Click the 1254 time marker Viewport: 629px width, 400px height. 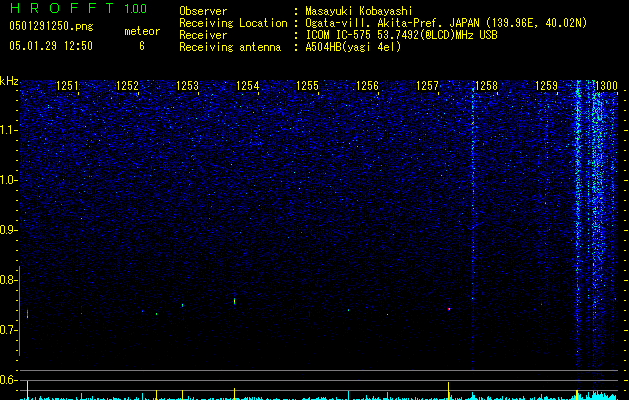coord(248,86)
